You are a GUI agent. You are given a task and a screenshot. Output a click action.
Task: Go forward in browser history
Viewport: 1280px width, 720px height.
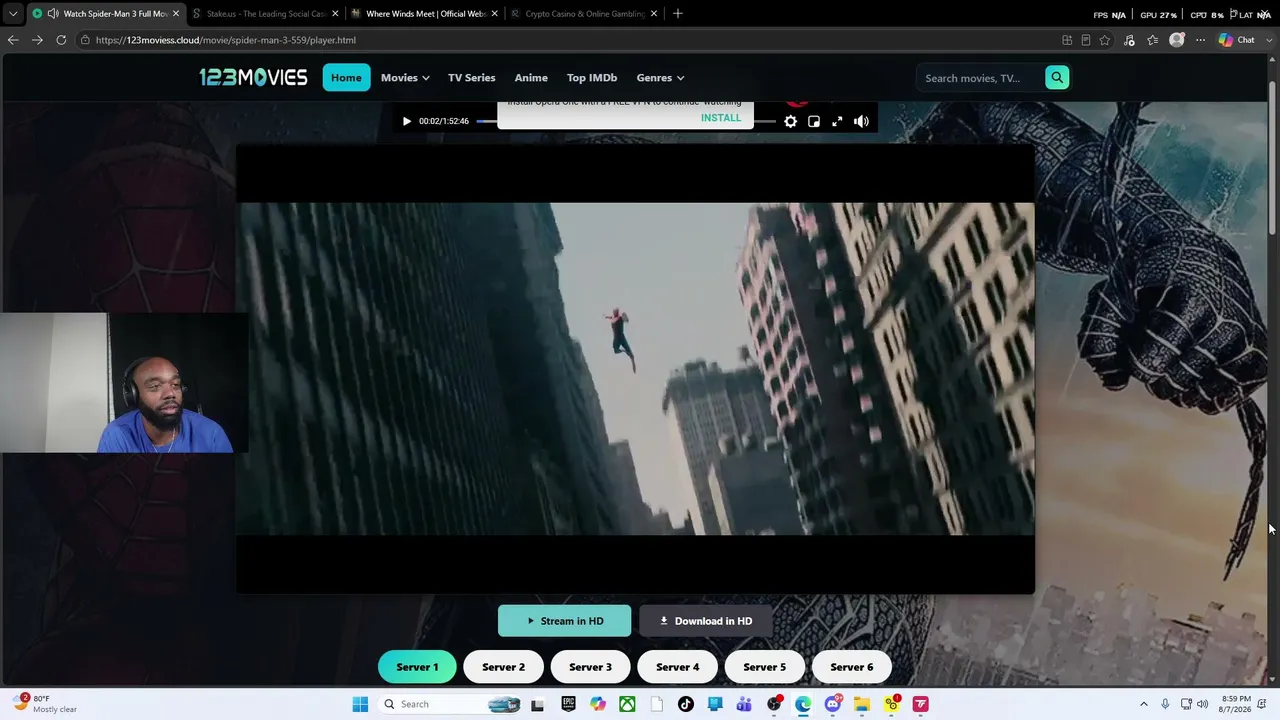pos(37,40)
